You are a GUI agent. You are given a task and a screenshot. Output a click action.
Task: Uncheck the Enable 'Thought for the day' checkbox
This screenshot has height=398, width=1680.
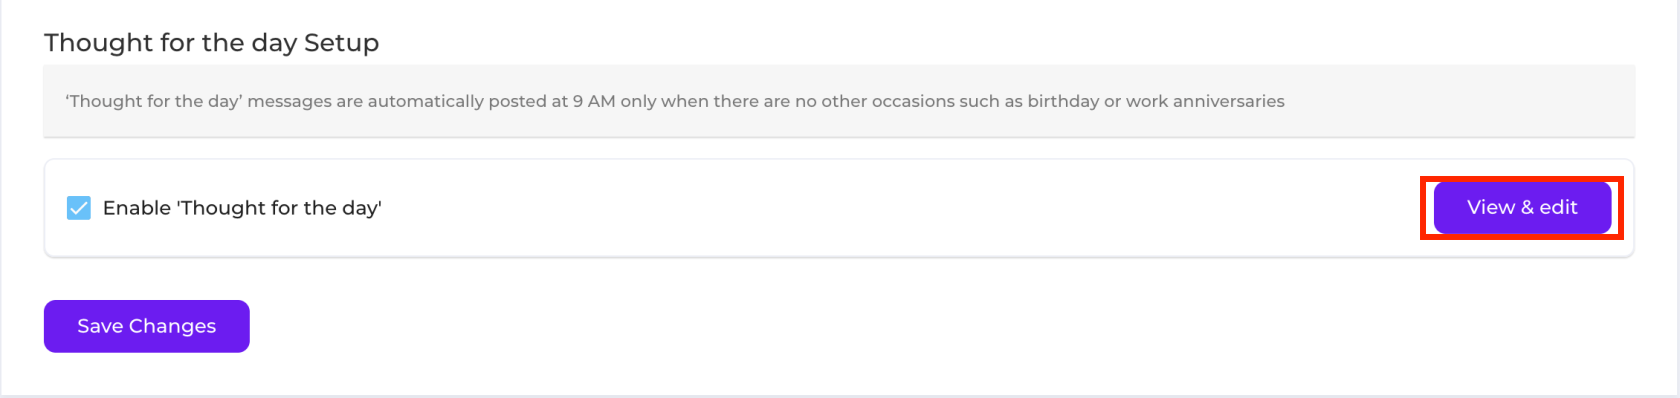coord(79,208)
